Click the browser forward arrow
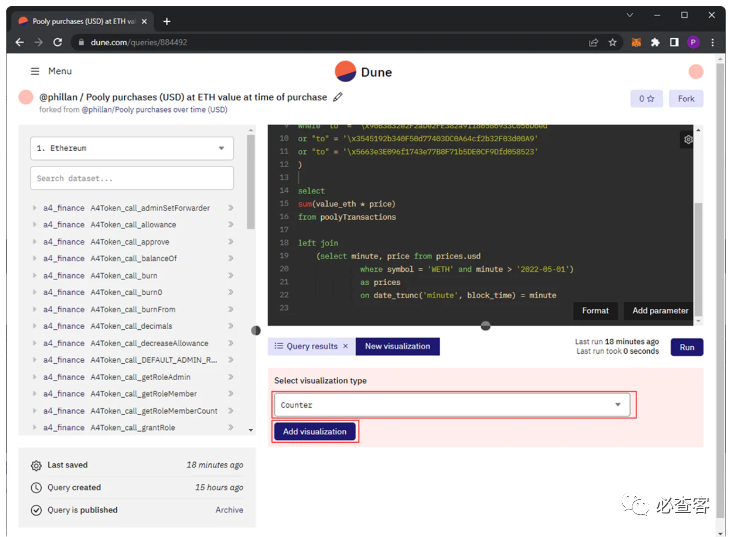 39,42
